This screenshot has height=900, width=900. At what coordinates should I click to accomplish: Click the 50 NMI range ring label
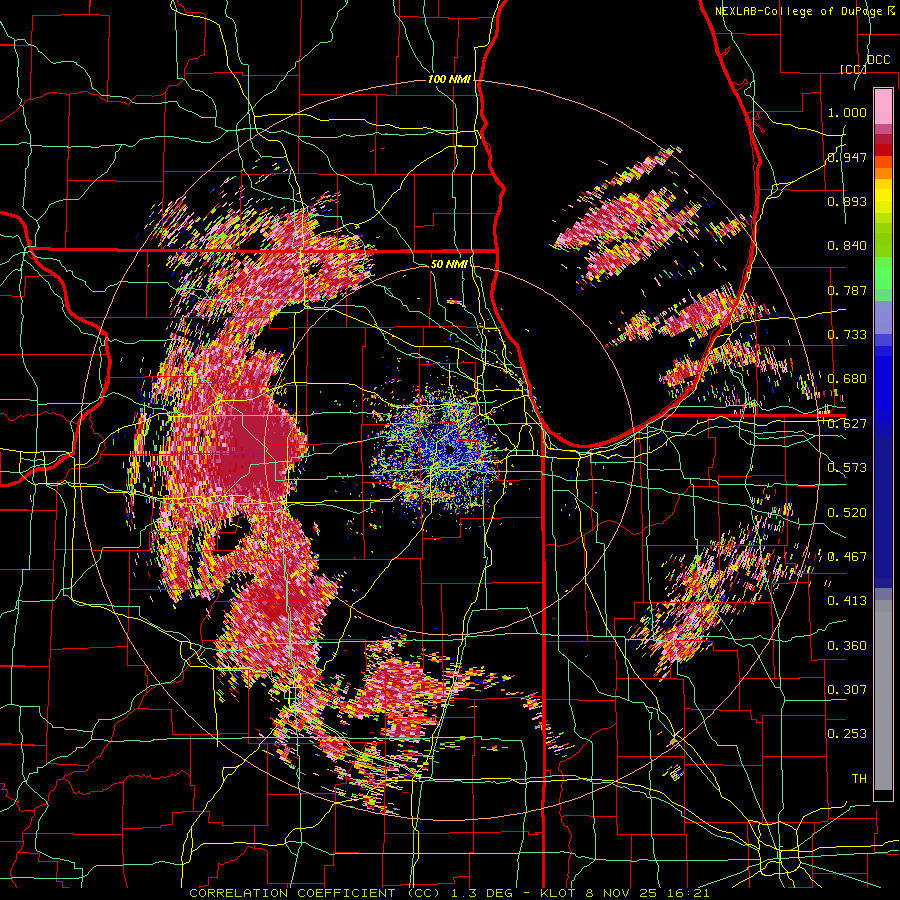[448, 264]
